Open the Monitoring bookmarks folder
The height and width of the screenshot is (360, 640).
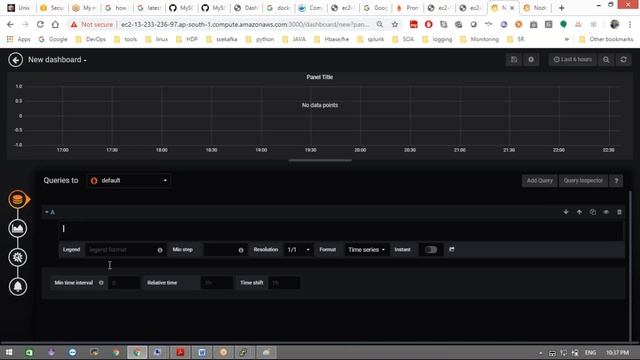(479, 39)
